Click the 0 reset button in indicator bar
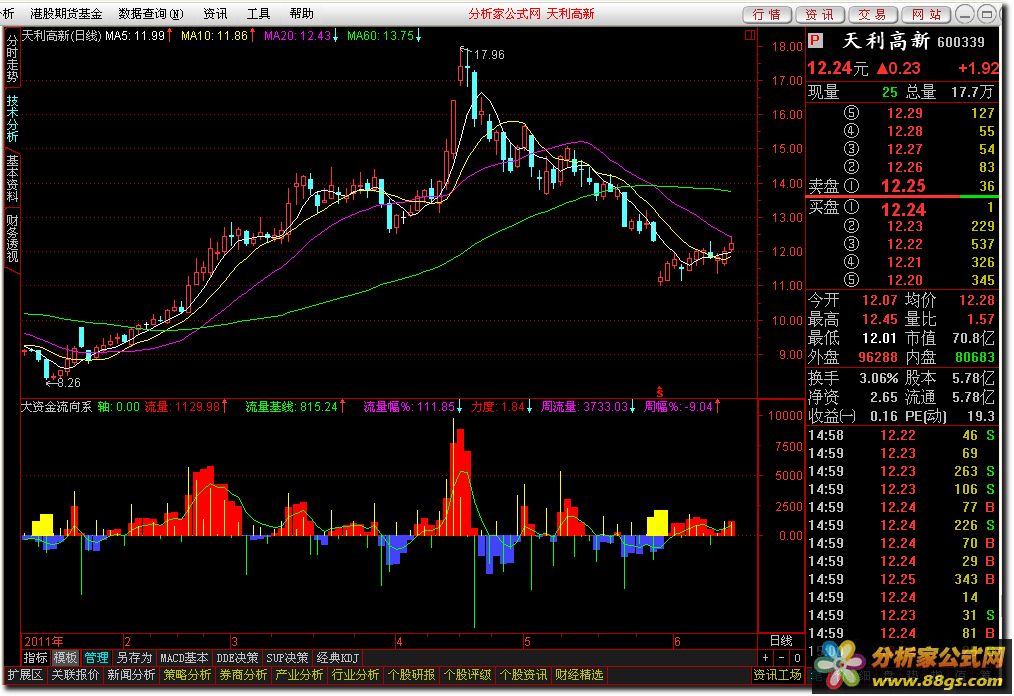 pyautogui.click(x=797, y=658)
